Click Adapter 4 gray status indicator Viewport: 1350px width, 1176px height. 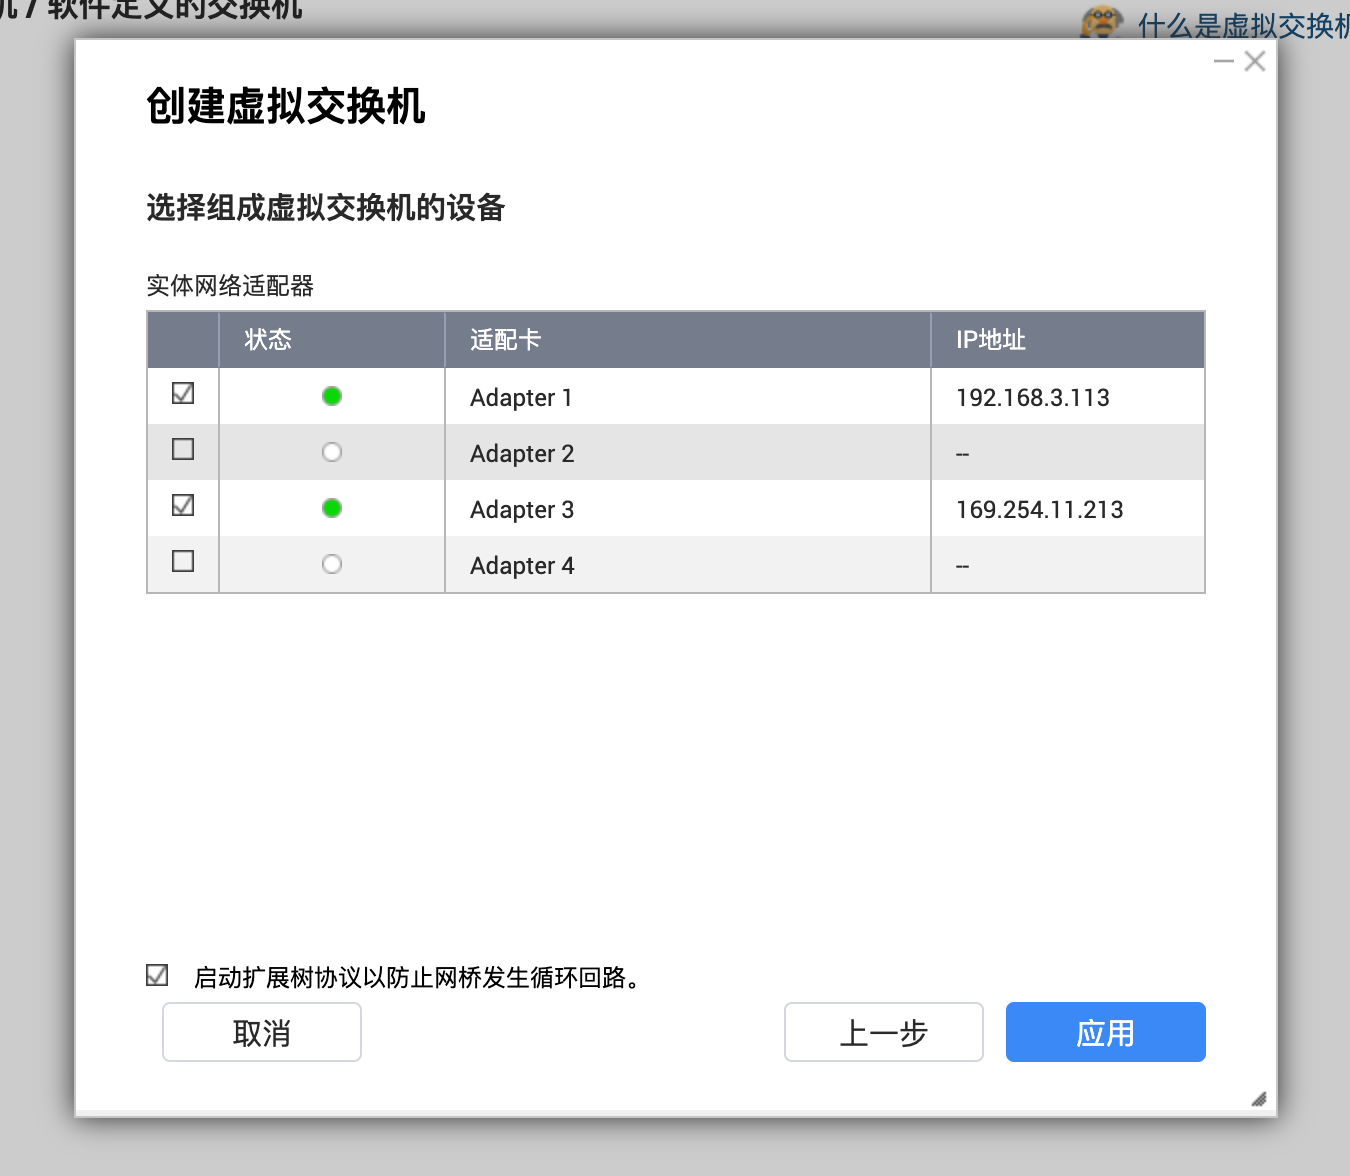pyautogui.click(x=332, y=564)
